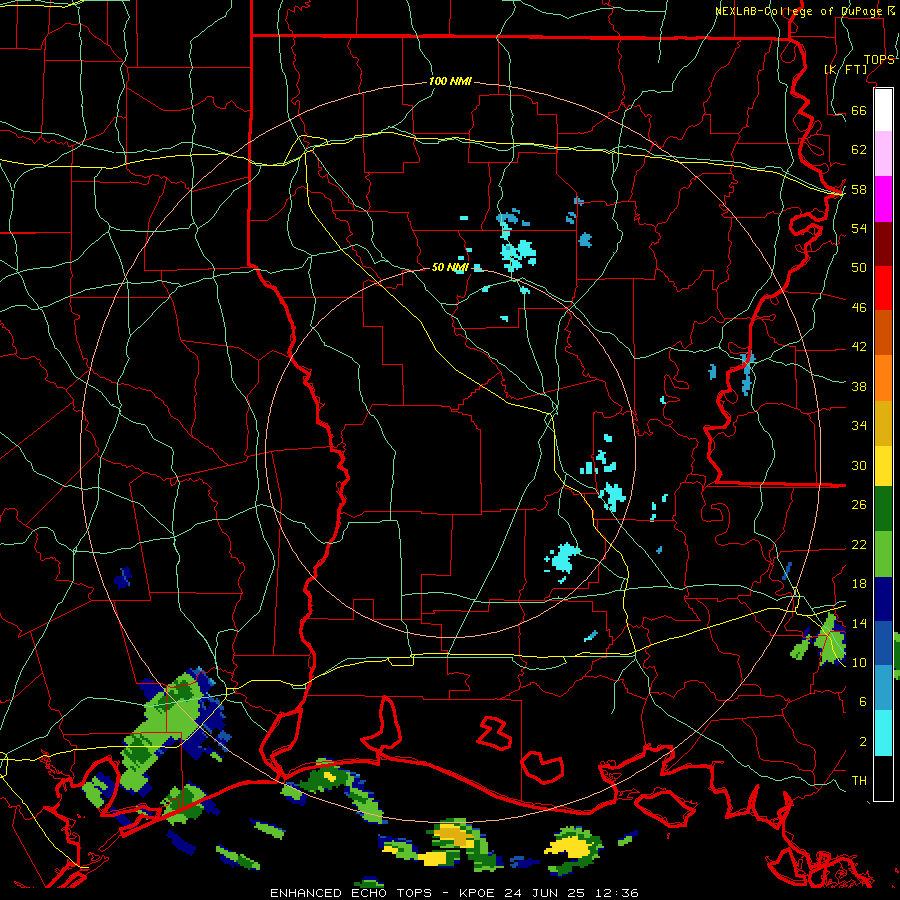
Task: Pick the navy blue legend swatch
Action: tap(883, 599)
